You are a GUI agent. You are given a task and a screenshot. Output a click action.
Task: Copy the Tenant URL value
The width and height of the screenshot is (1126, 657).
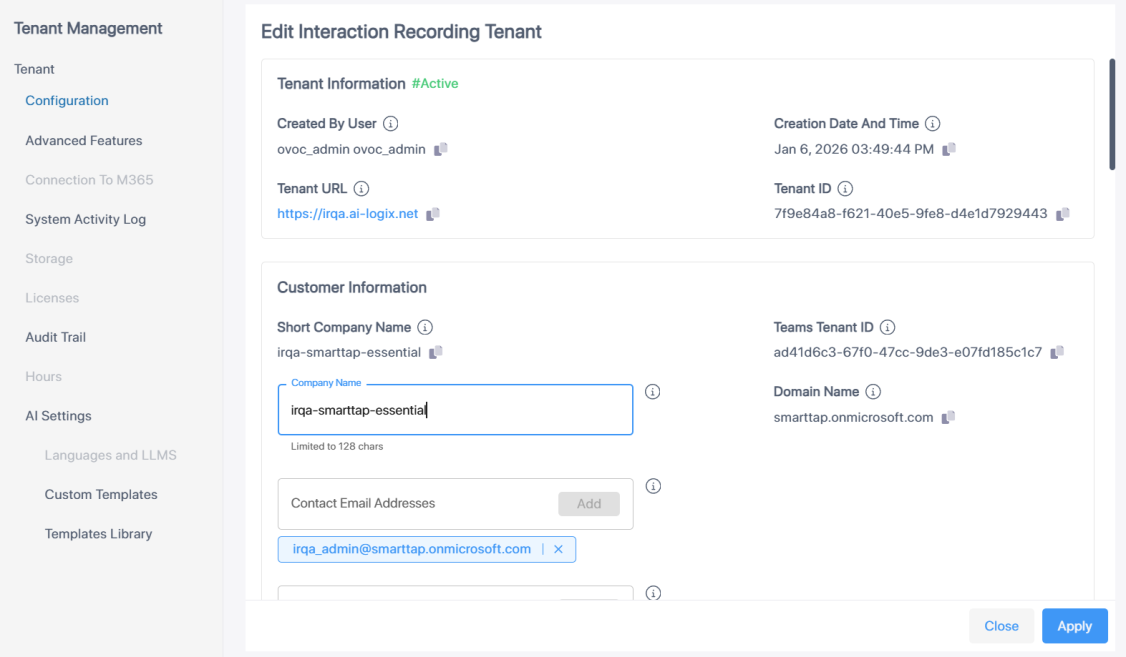tap(433, 214)
